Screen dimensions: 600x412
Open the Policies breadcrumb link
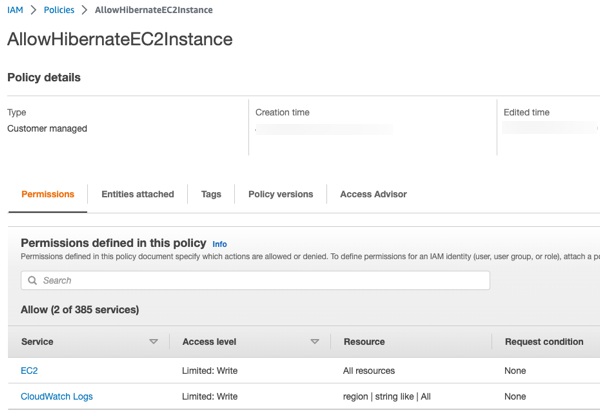[x=59, y=10]
